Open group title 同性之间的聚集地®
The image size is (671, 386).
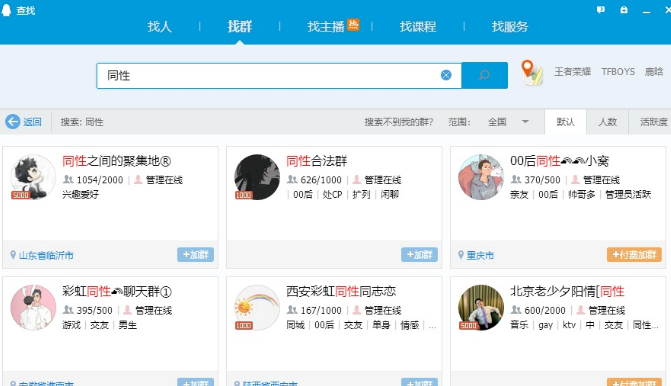click(116, 161)
